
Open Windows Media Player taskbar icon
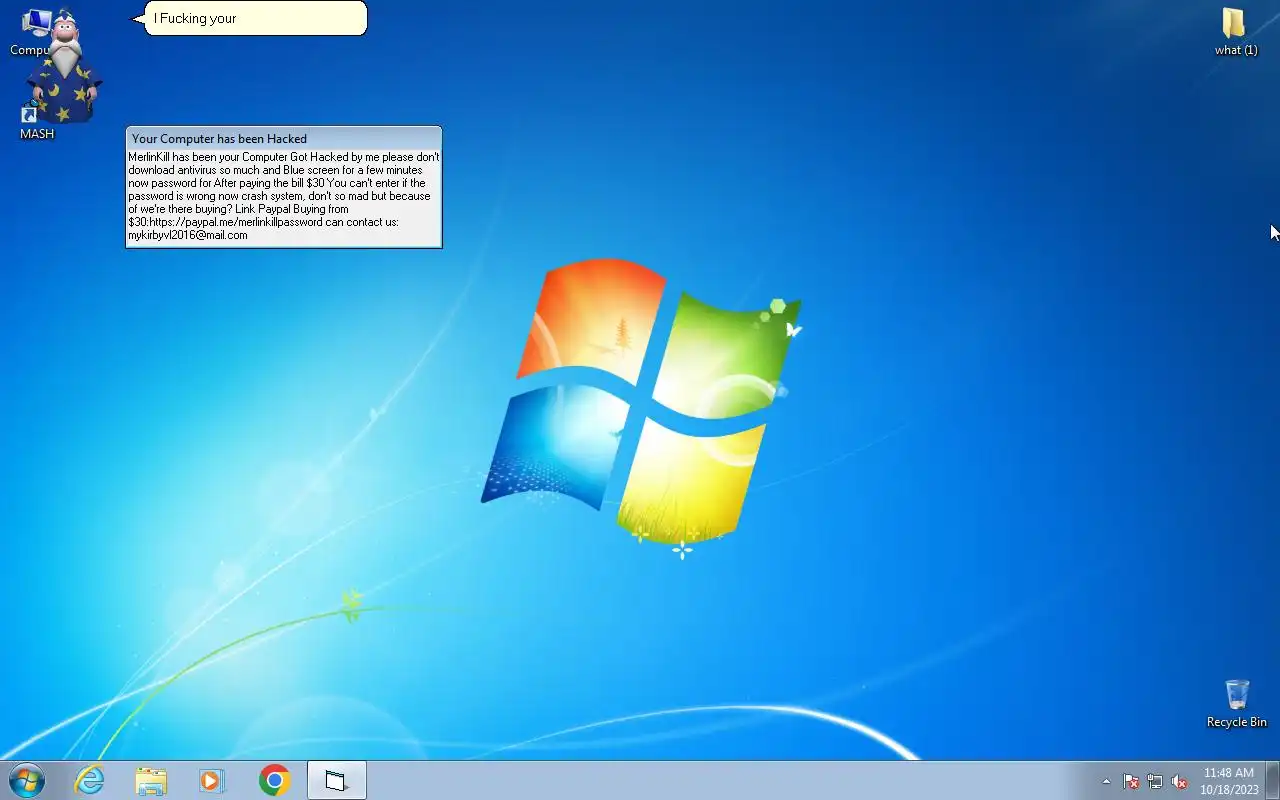point(212,780)
